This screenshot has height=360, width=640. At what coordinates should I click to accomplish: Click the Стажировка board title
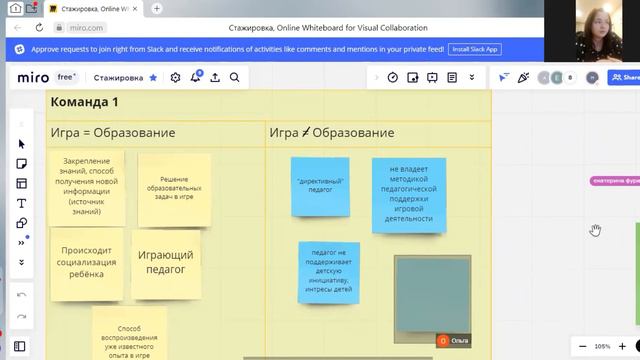tap(118, 78)
